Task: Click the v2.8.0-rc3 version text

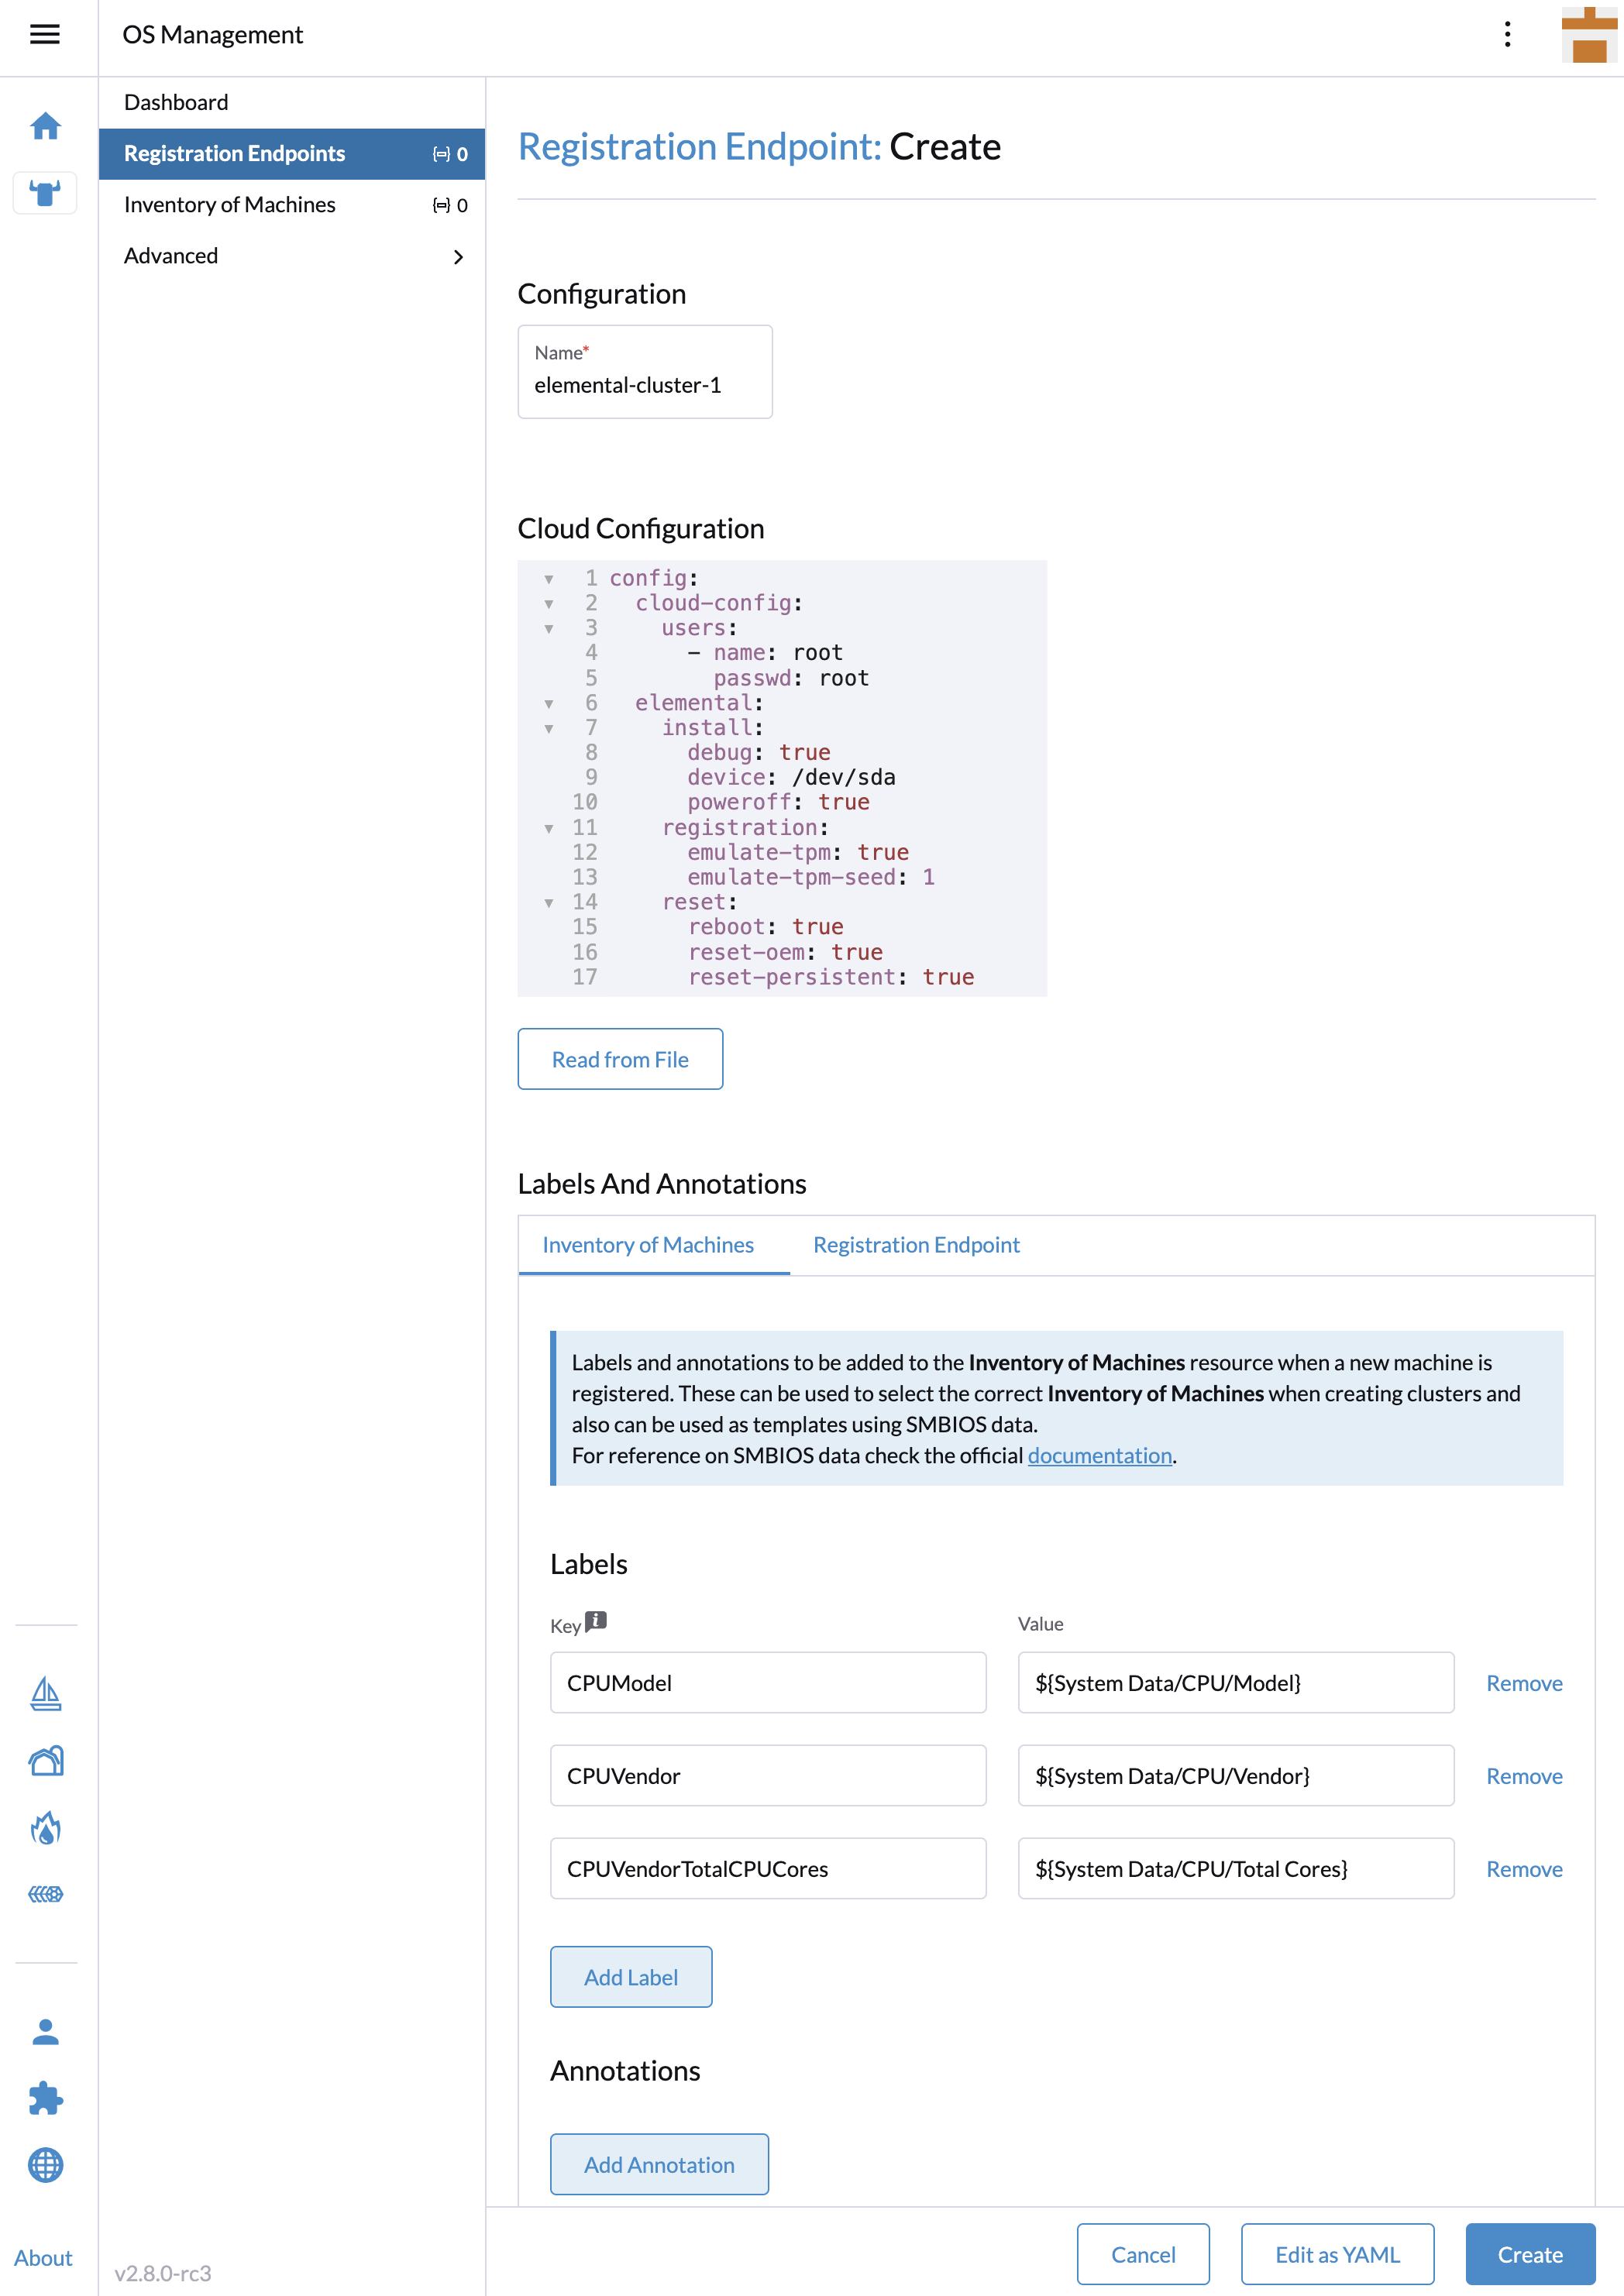Action: click(163, 2273)
